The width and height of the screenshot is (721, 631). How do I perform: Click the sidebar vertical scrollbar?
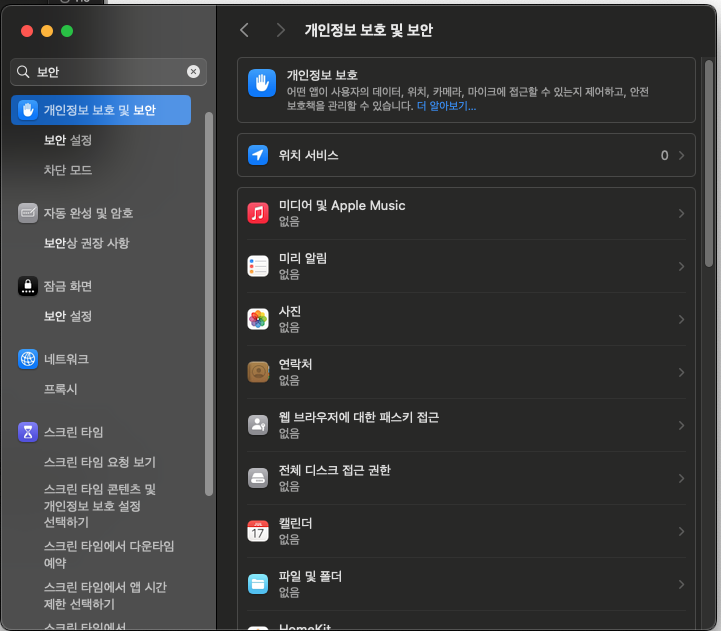(209, 304)
